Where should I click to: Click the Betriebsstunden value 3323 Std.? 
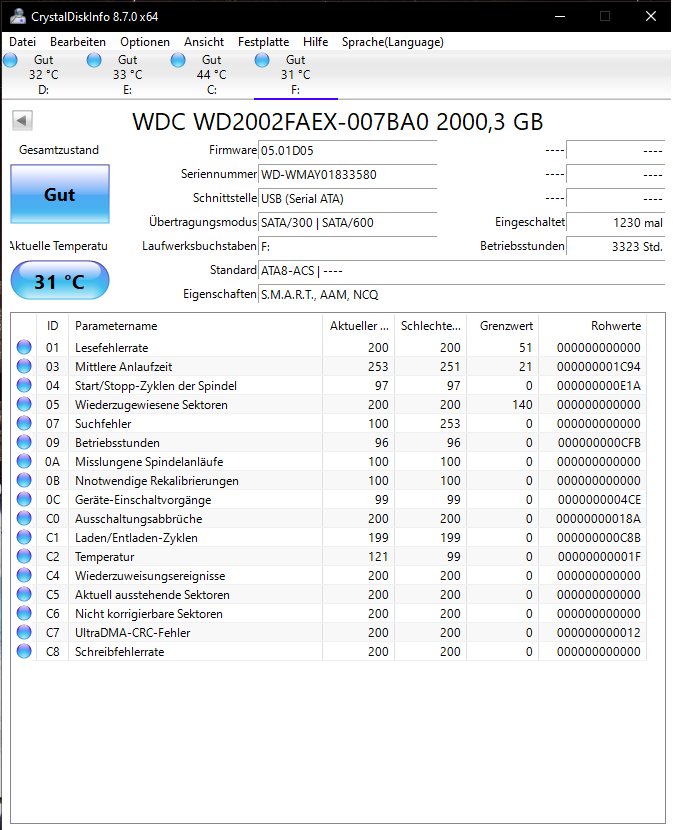point(615,247)
